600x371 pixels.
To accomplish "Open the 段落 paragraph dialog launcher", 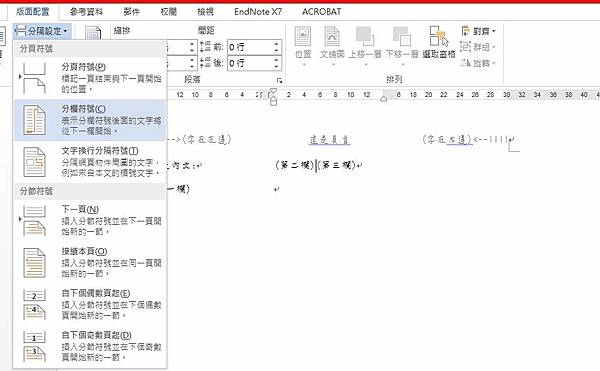I will tap(280, 80).
